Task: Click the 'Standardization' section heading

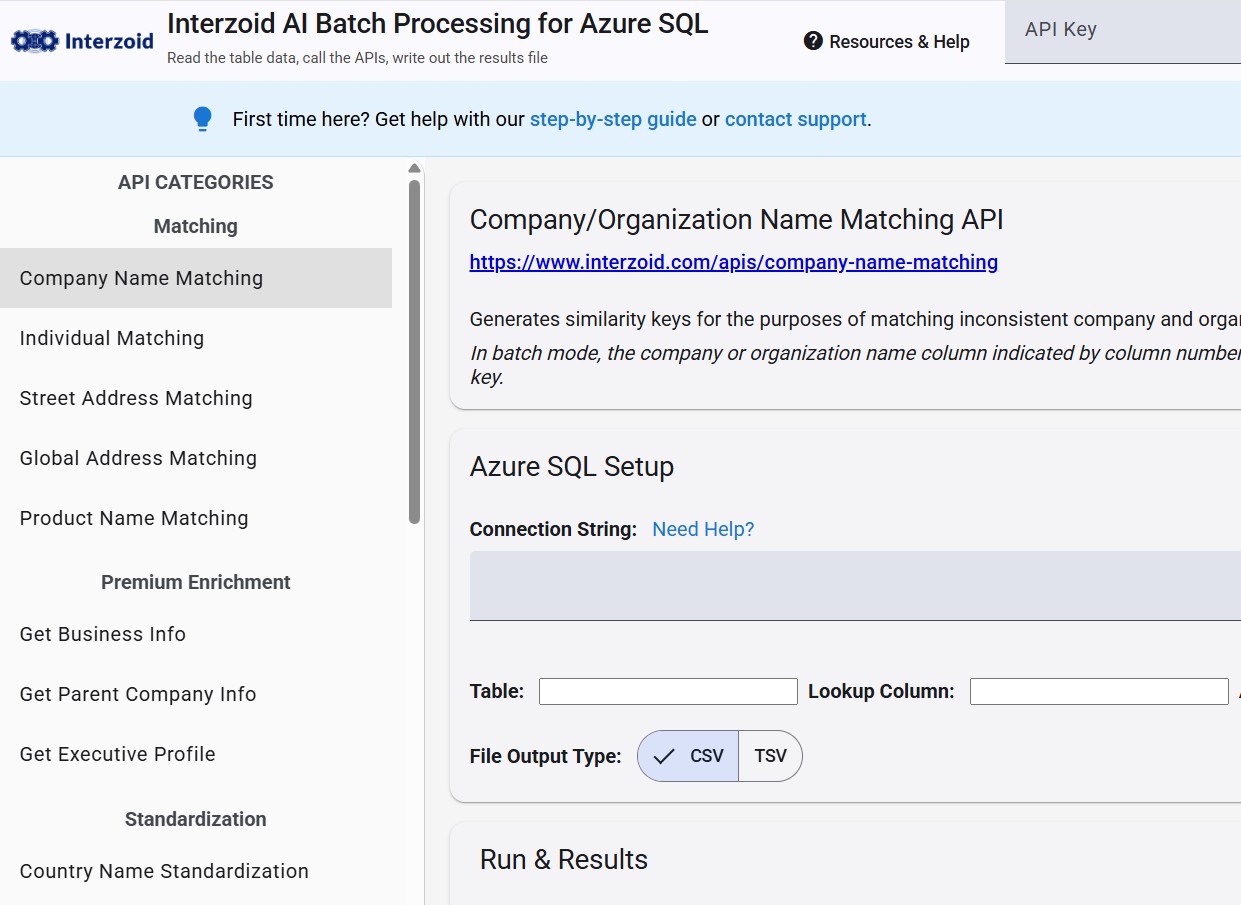Action: (196, 819)
